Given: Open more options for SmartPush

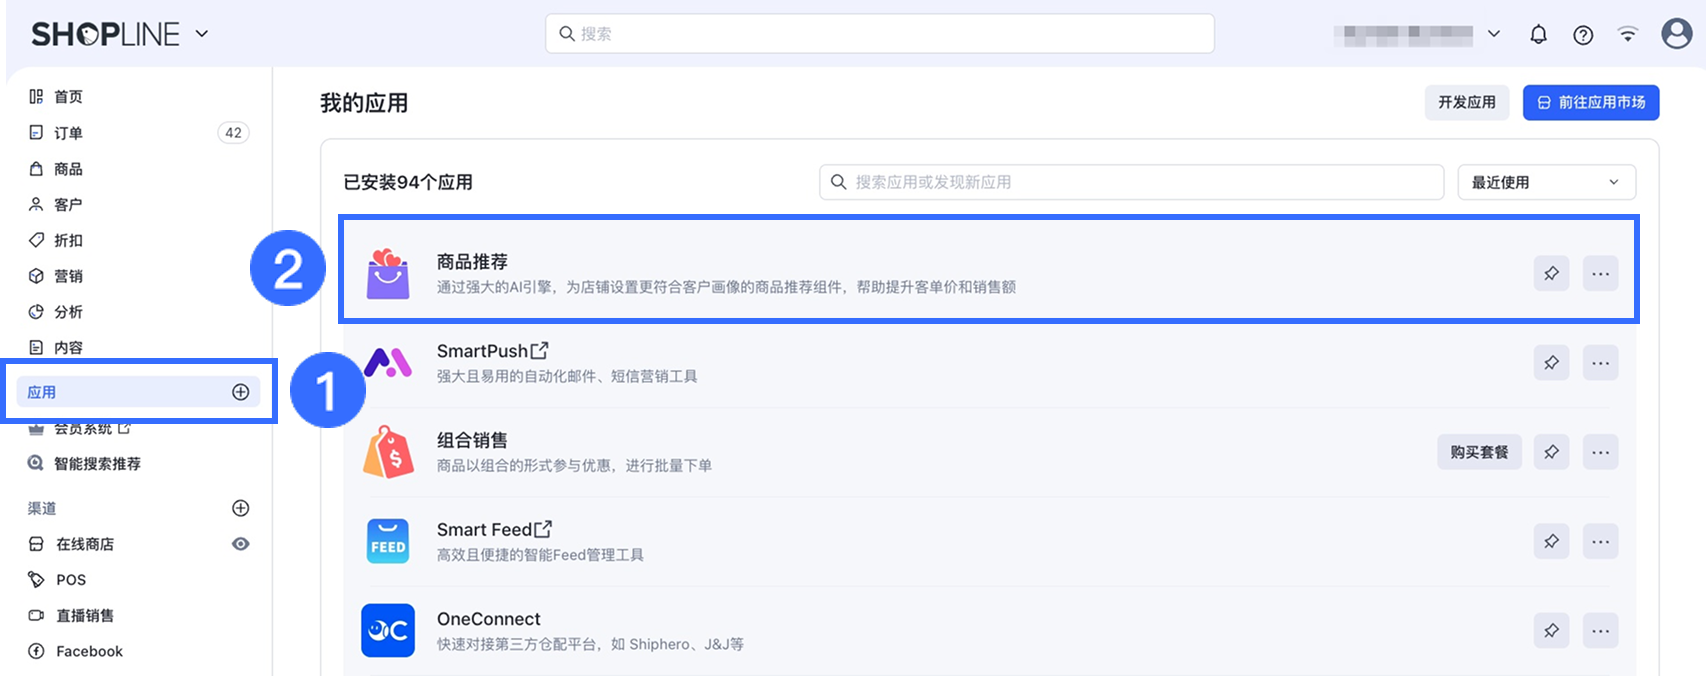Looking at the screenshot, I should [x=1601, y=362].
